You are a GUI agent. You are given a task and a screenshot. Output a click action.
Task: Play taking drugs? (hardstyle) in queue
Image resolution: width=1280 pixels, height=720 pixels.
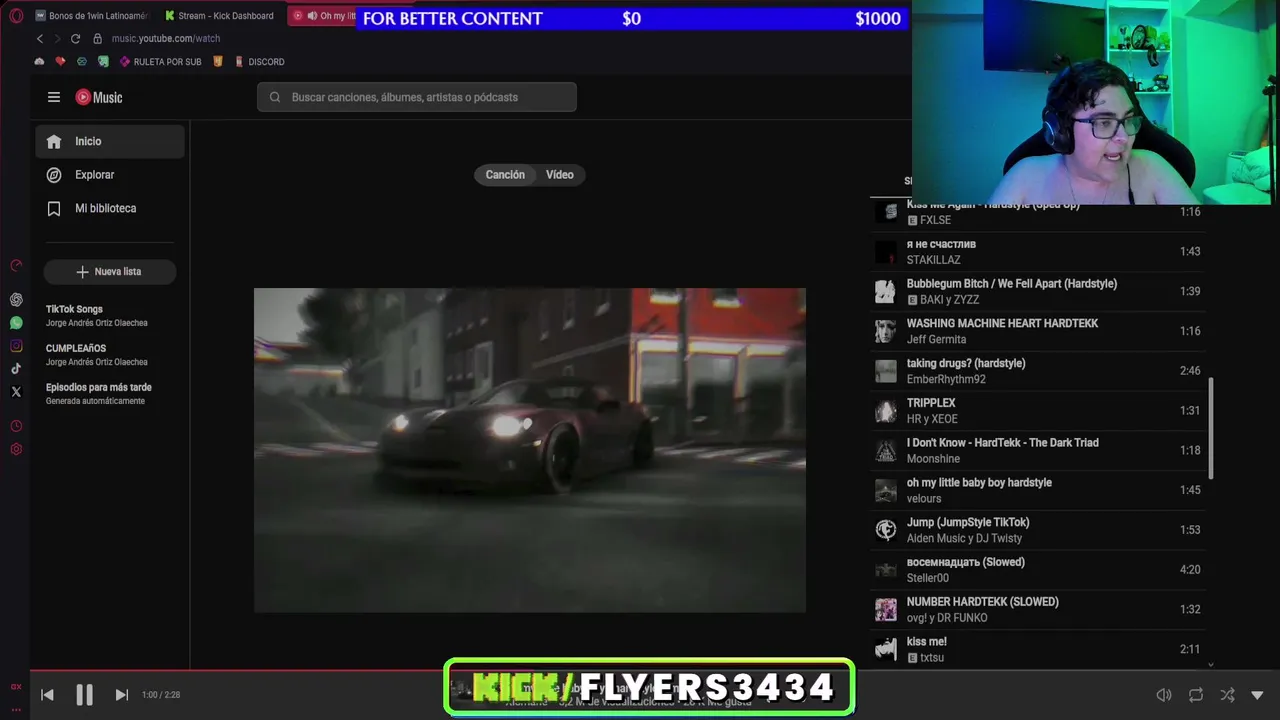(x=1038, y=371)
